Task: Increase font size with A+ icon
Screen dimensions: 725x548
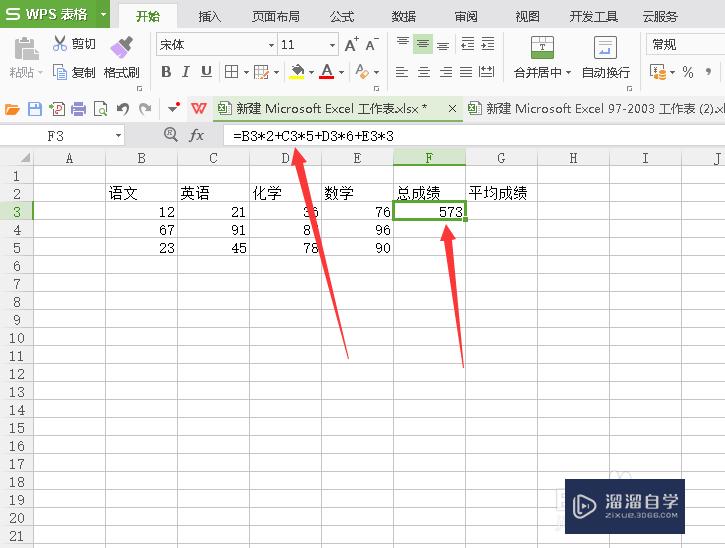Action: [351, 44]
